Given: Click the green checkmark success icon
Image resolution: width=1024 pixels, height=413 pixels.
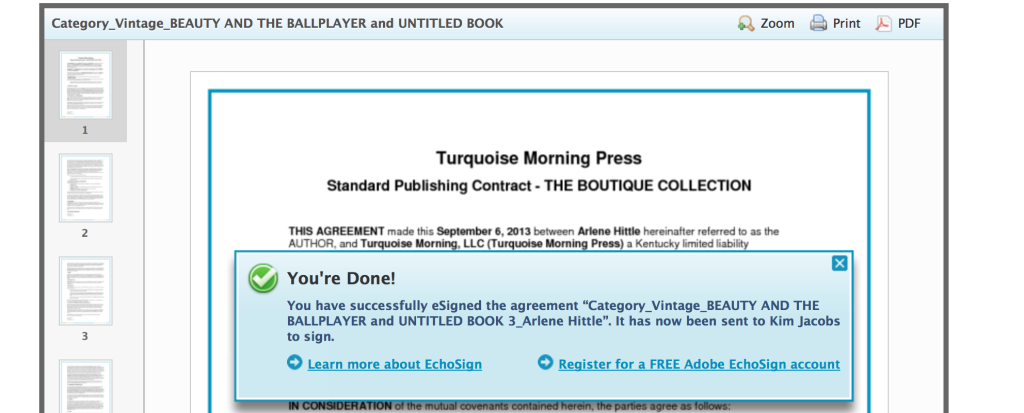Looking at the screenshot, I should click(263, 278).
